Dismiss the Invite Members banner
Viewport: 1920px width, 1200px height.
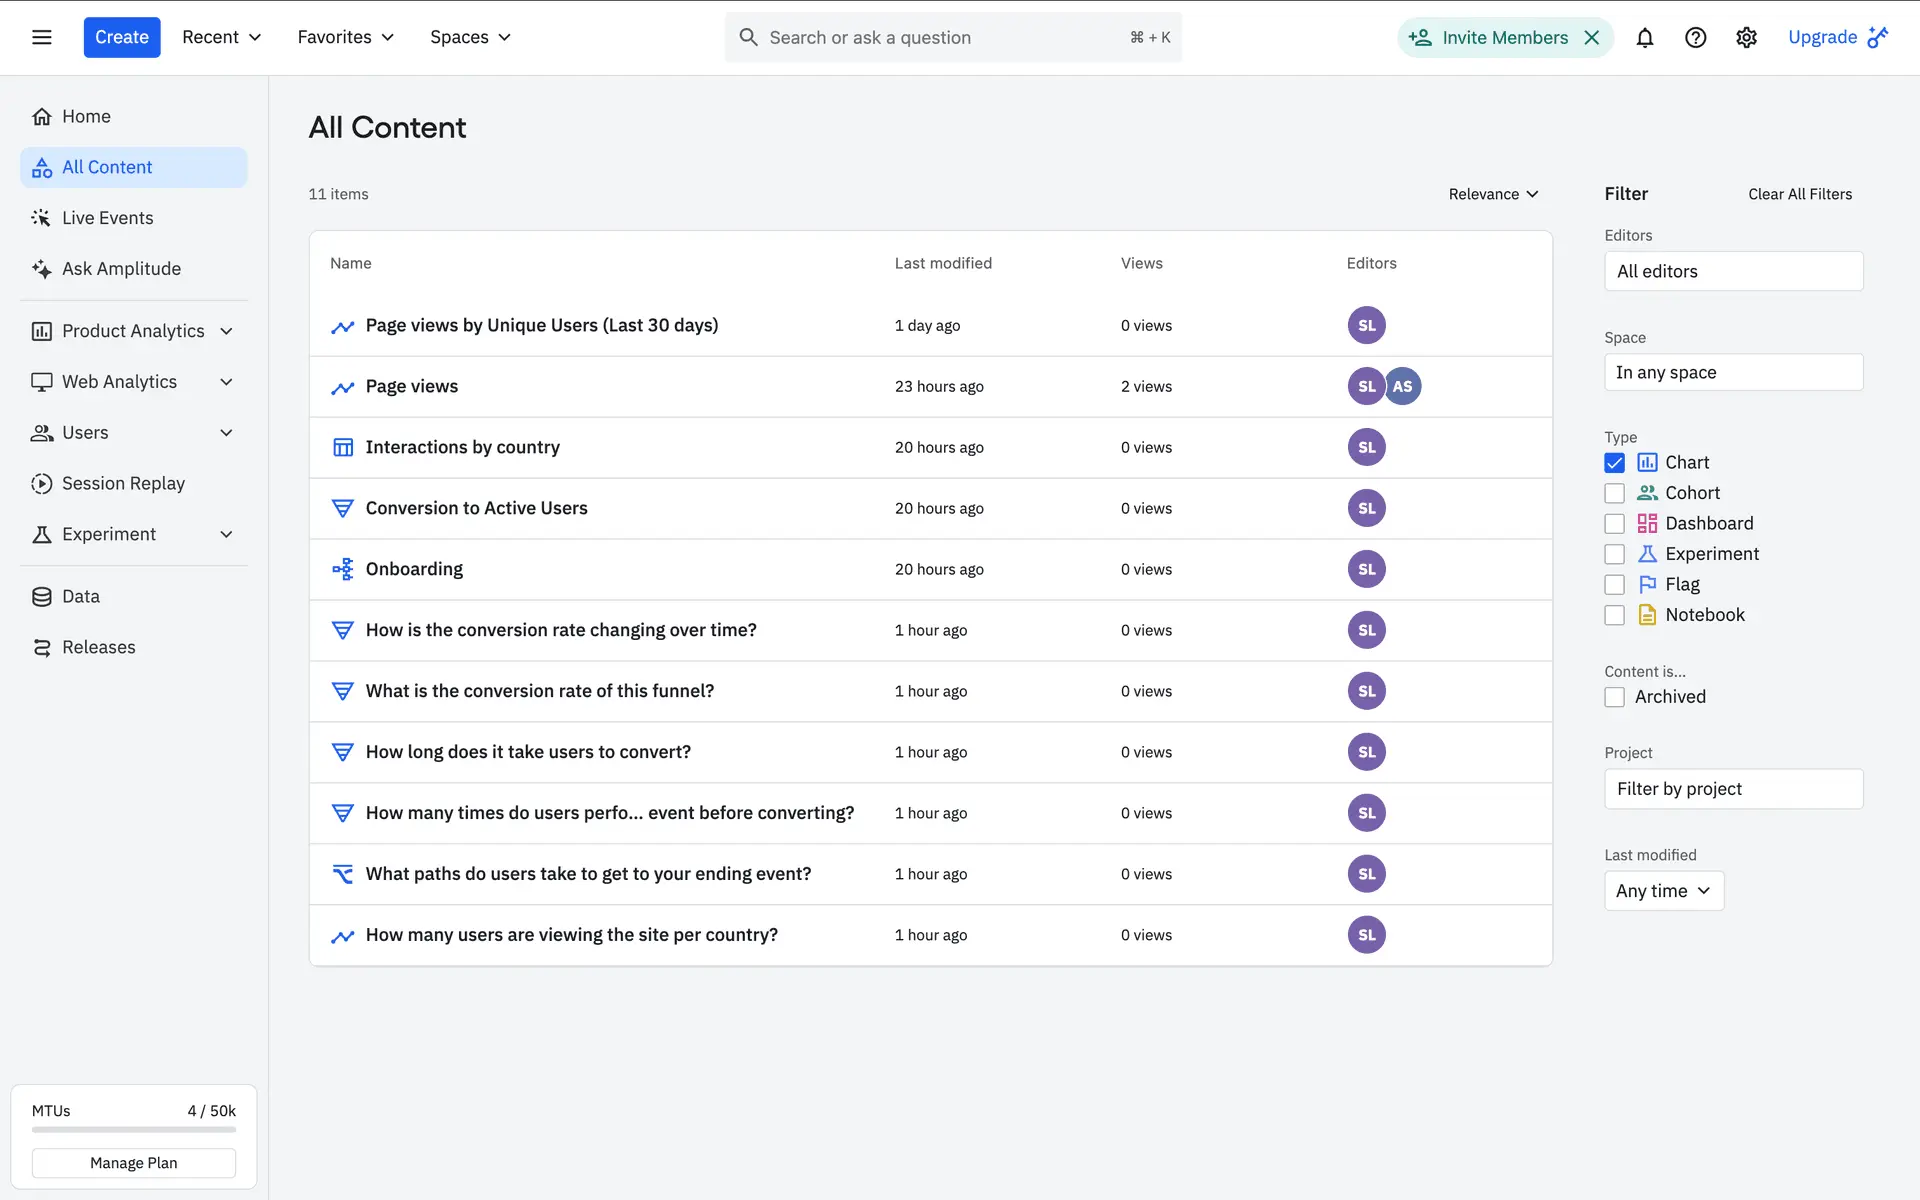pyautogui.click(x=1592, y=38)
